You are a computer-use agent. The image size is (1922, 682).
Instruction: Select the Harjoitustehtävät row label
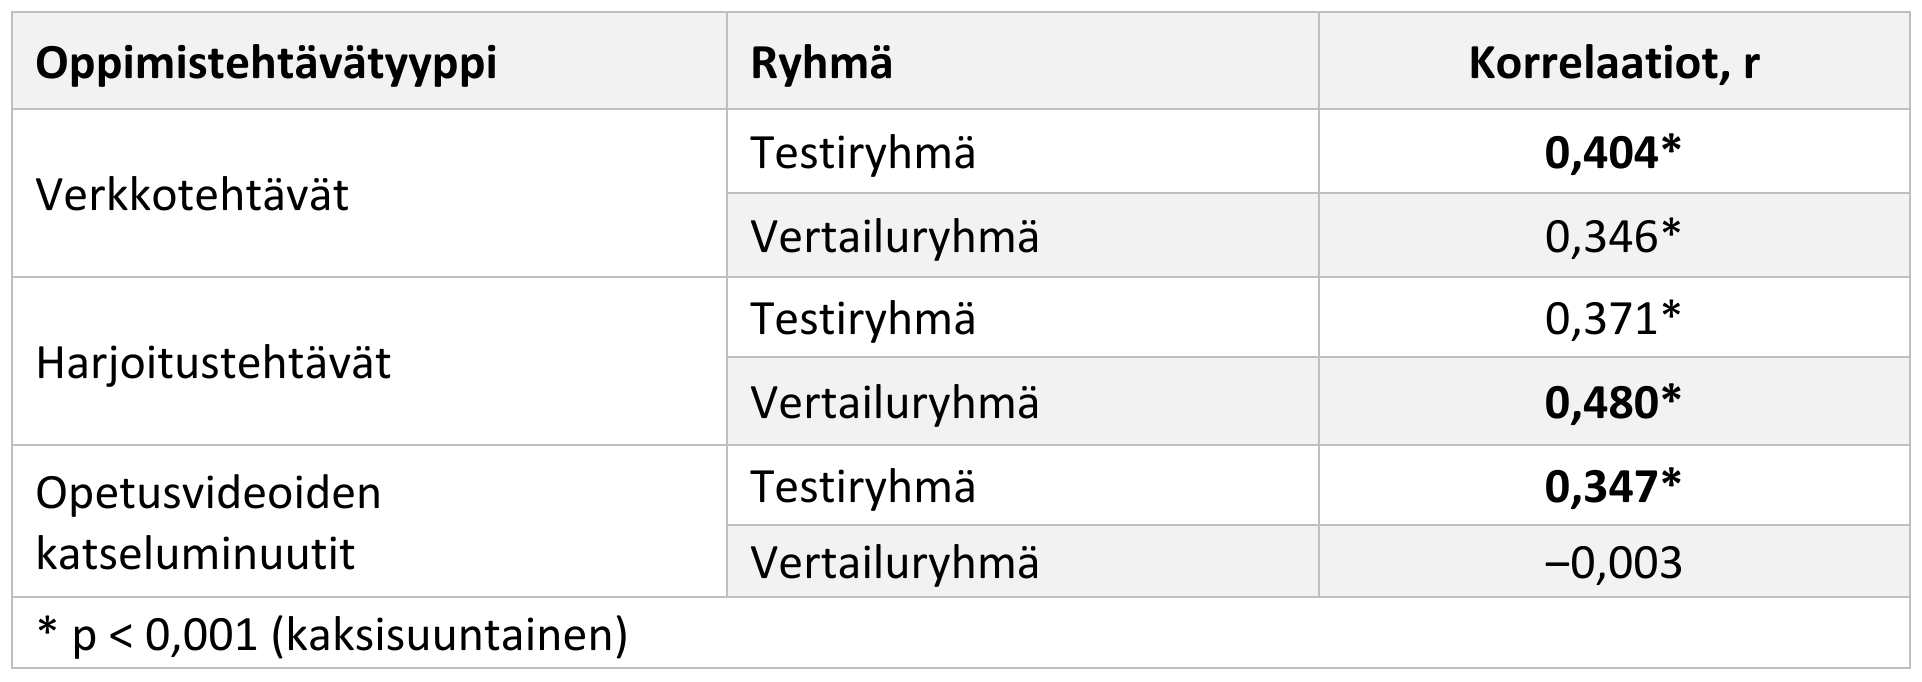pos(213,362)
